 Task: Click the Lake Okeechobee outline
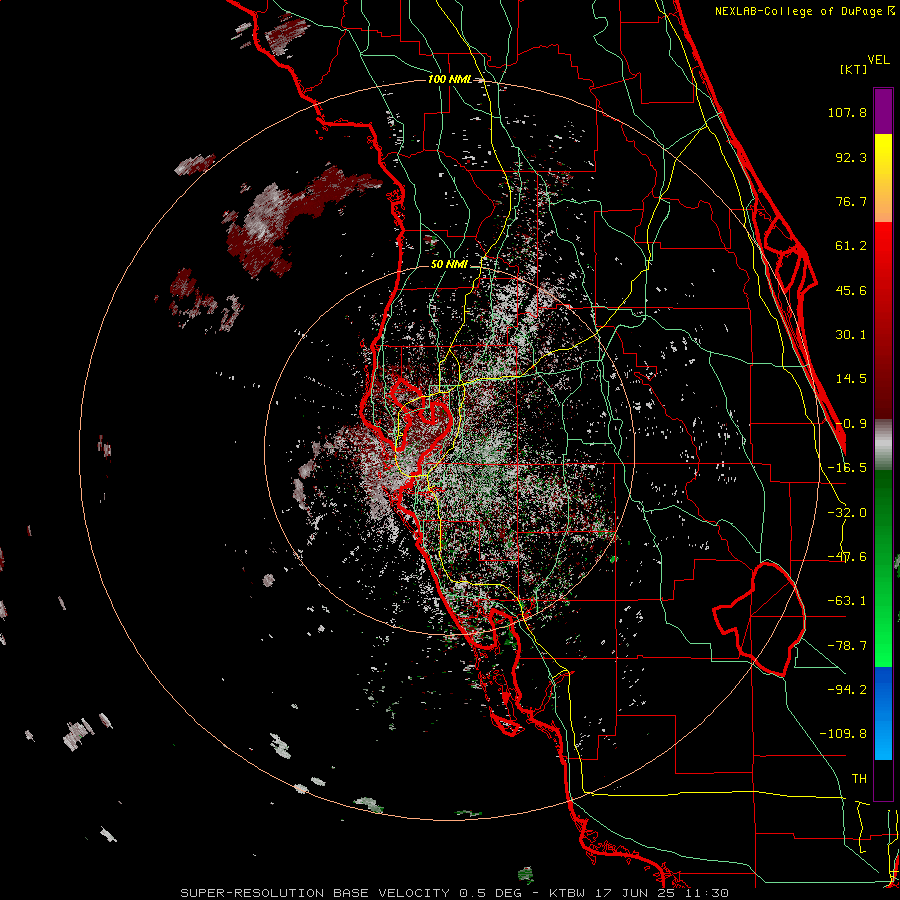pos(759,619)
